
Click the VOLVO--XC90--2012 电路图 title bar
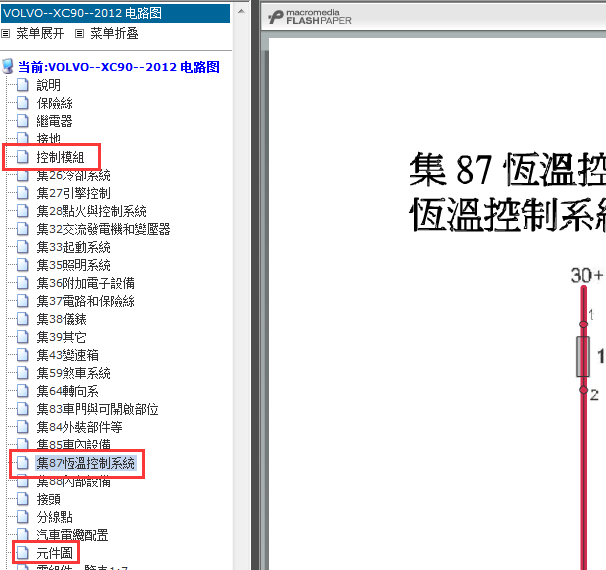pyautogui.click(x=116, y=14)
